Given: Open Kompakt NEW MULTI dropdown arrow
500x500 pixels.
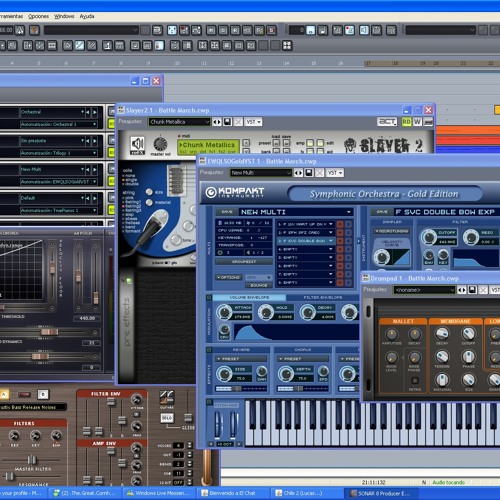Looking at the screenshot, I should tap(349, 212).
